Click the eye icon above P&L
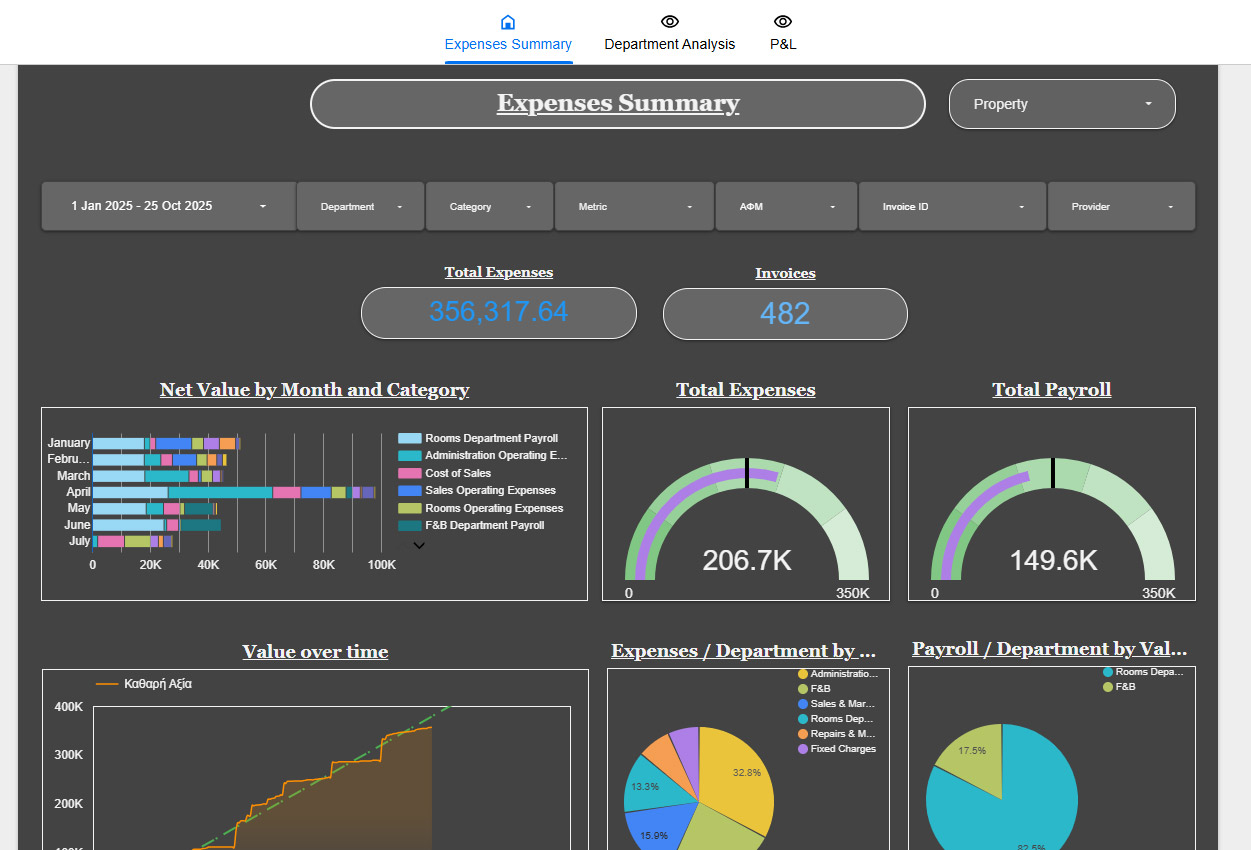Screen dimensions: 1251x850 tap(783, 22)
